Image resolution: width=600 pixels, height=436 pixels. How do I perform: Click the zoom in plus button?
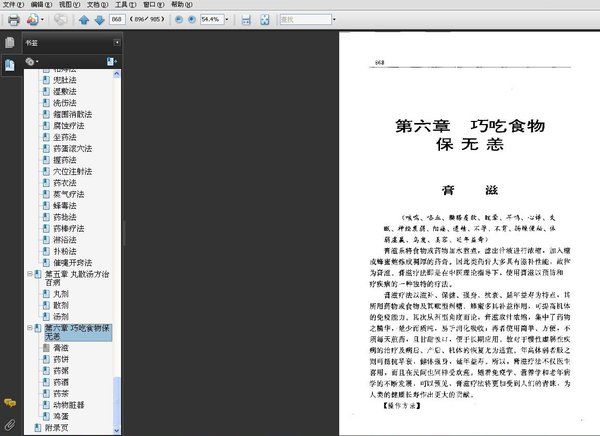click(192, 20)
